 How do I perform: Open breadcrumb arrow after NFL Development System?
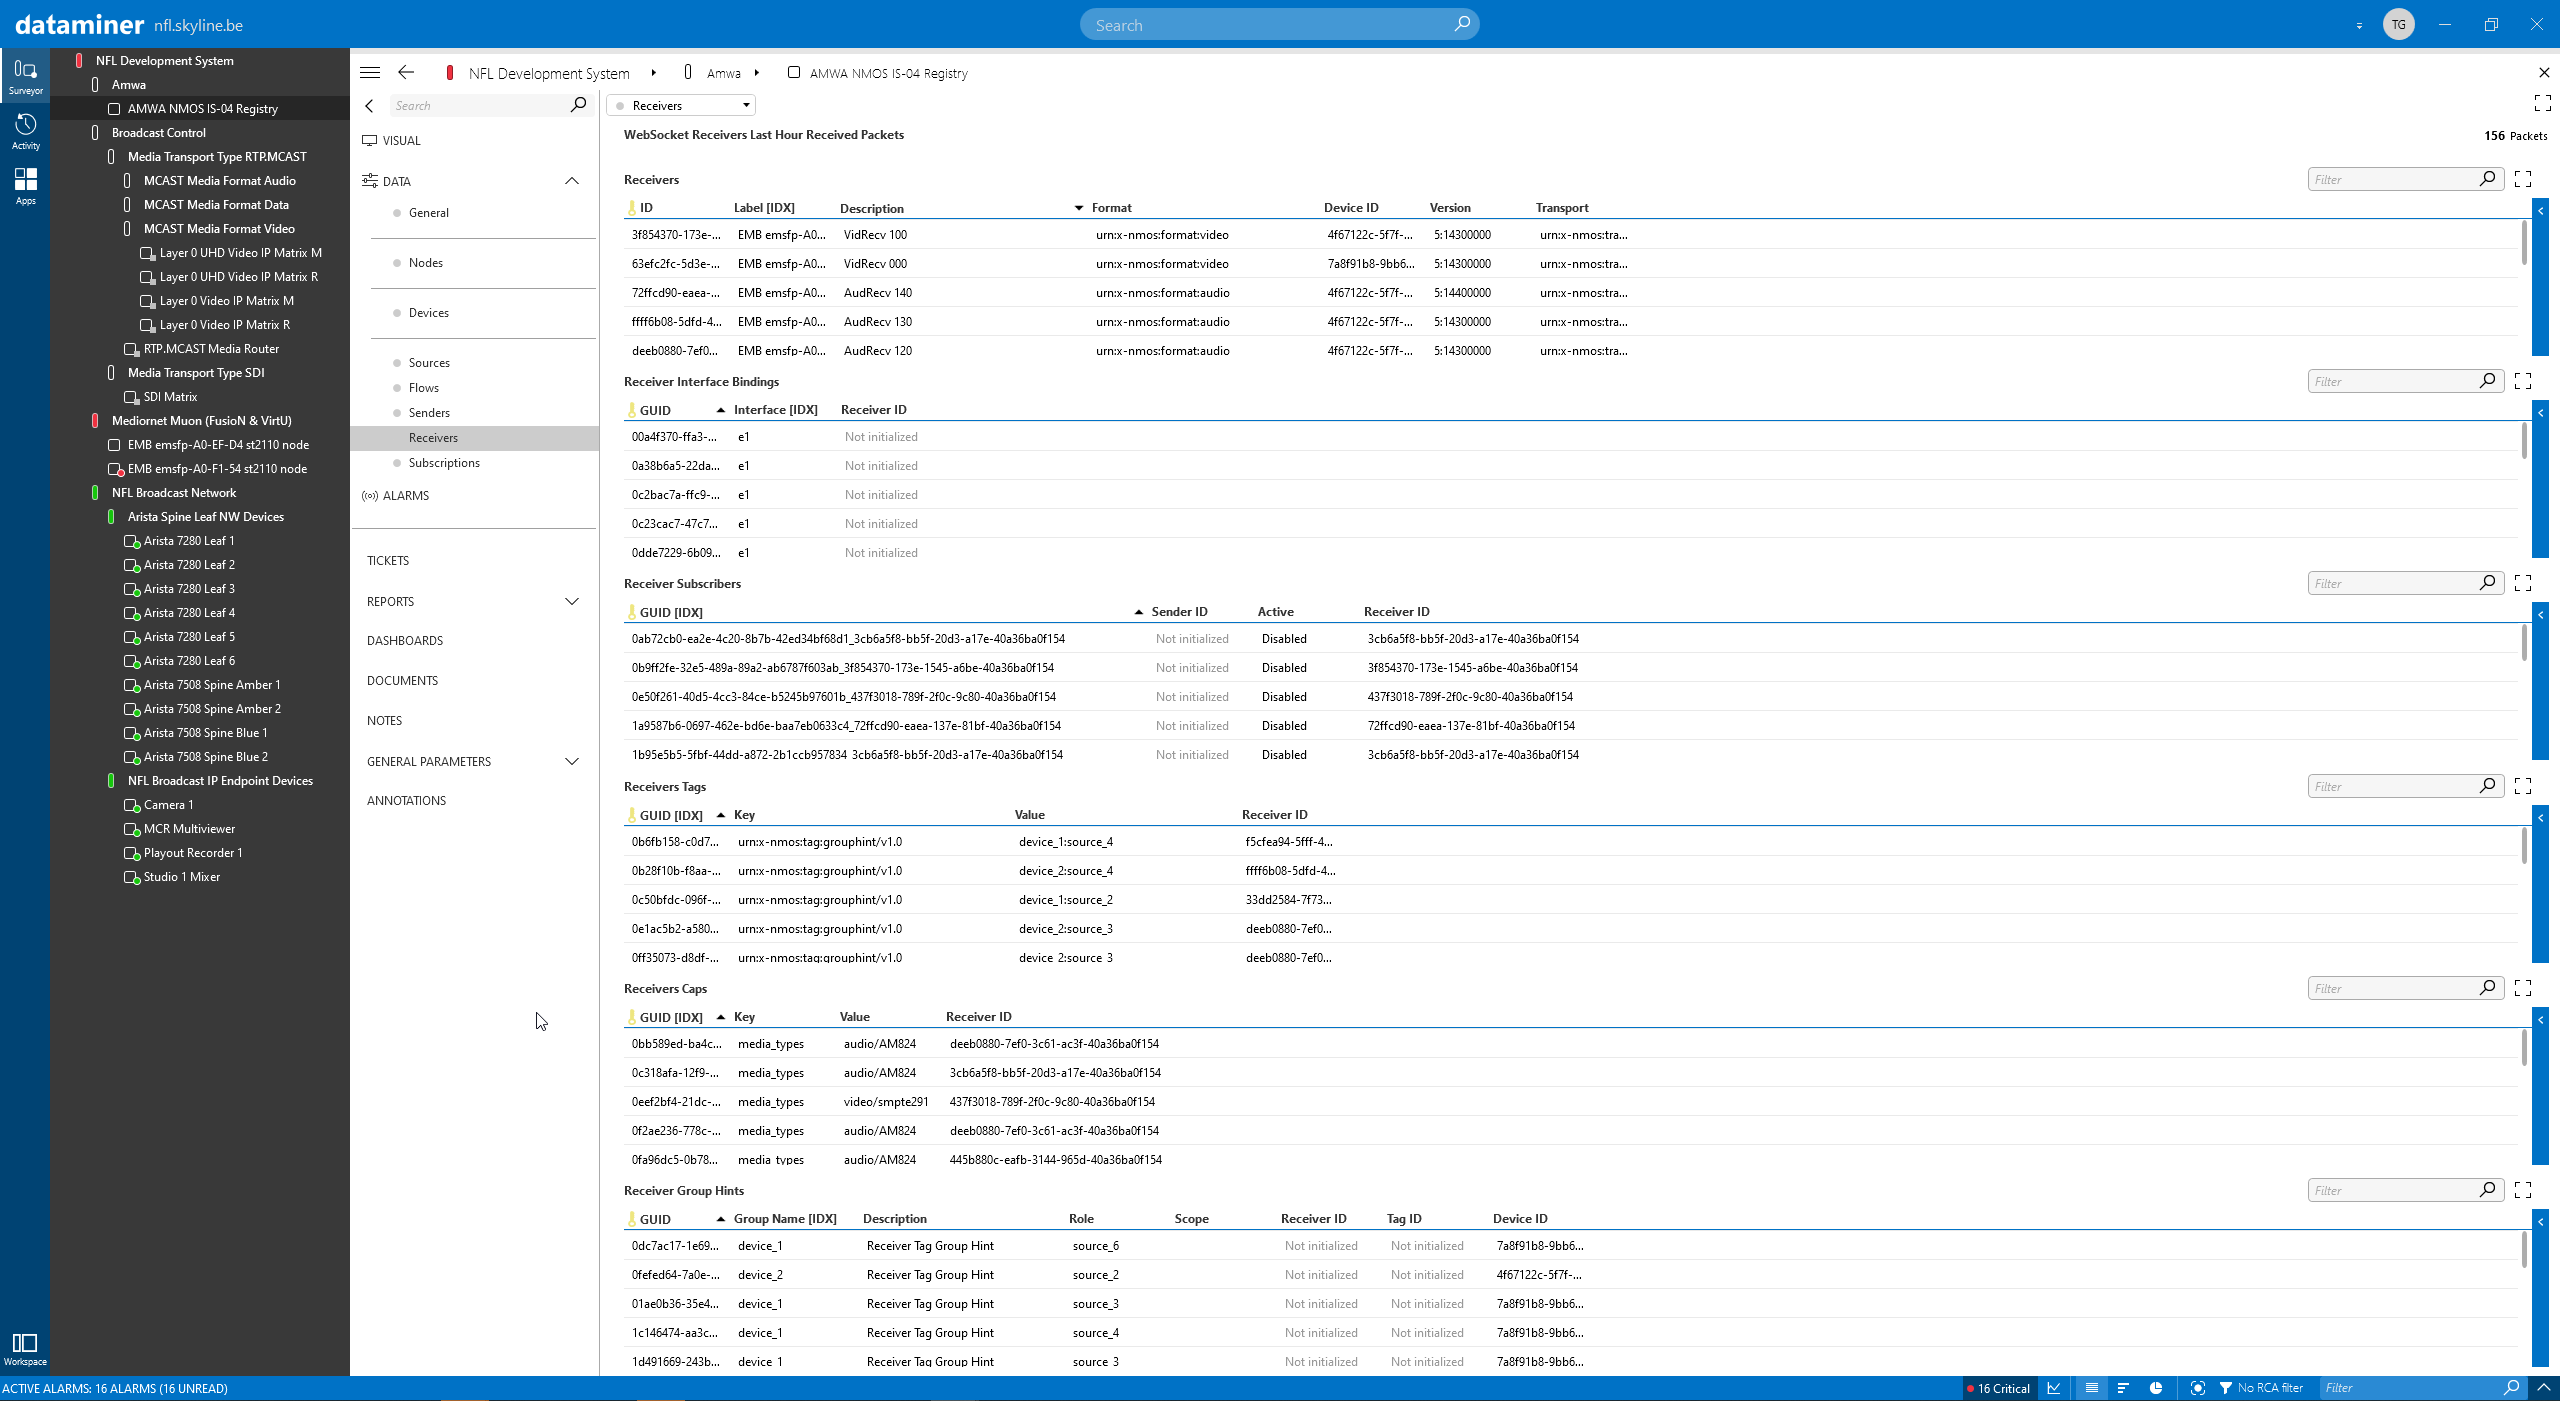tap(653, 72)
